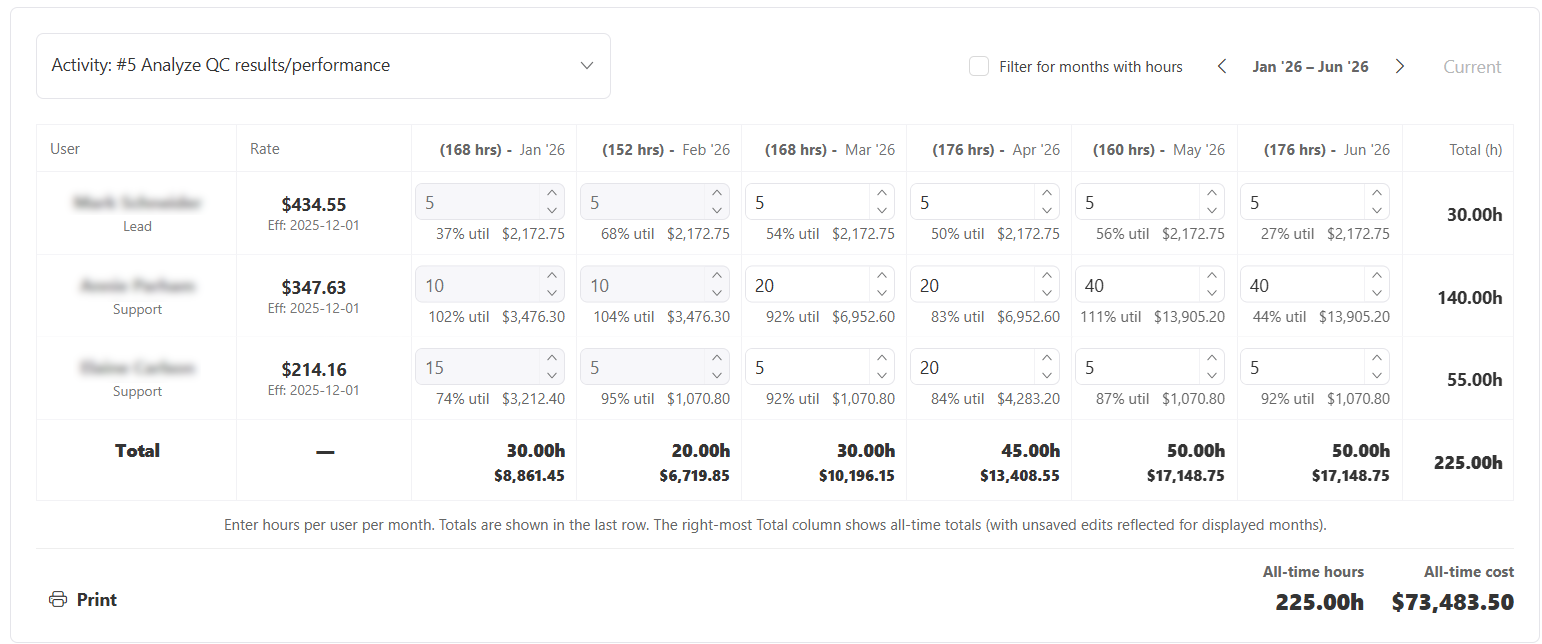Viewport: 1542px width, 644px height.
Task: Select Annie Parham's Jan '26 hours input field
Action: pyautogui.click(x=480, y=284)
